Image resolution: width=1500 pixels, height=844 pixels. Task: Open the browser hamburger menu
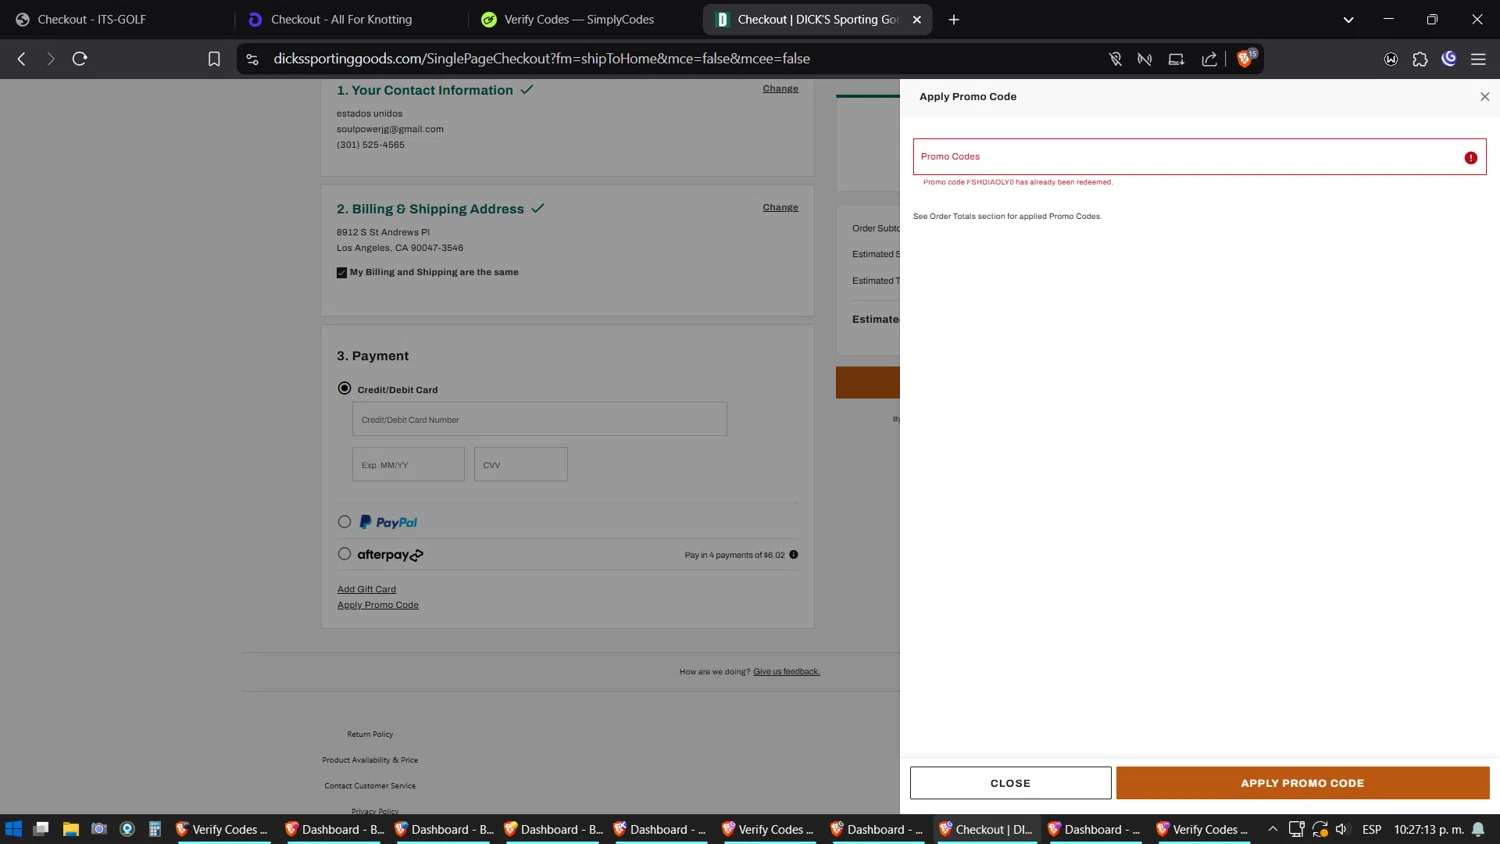coord(1478,59)
